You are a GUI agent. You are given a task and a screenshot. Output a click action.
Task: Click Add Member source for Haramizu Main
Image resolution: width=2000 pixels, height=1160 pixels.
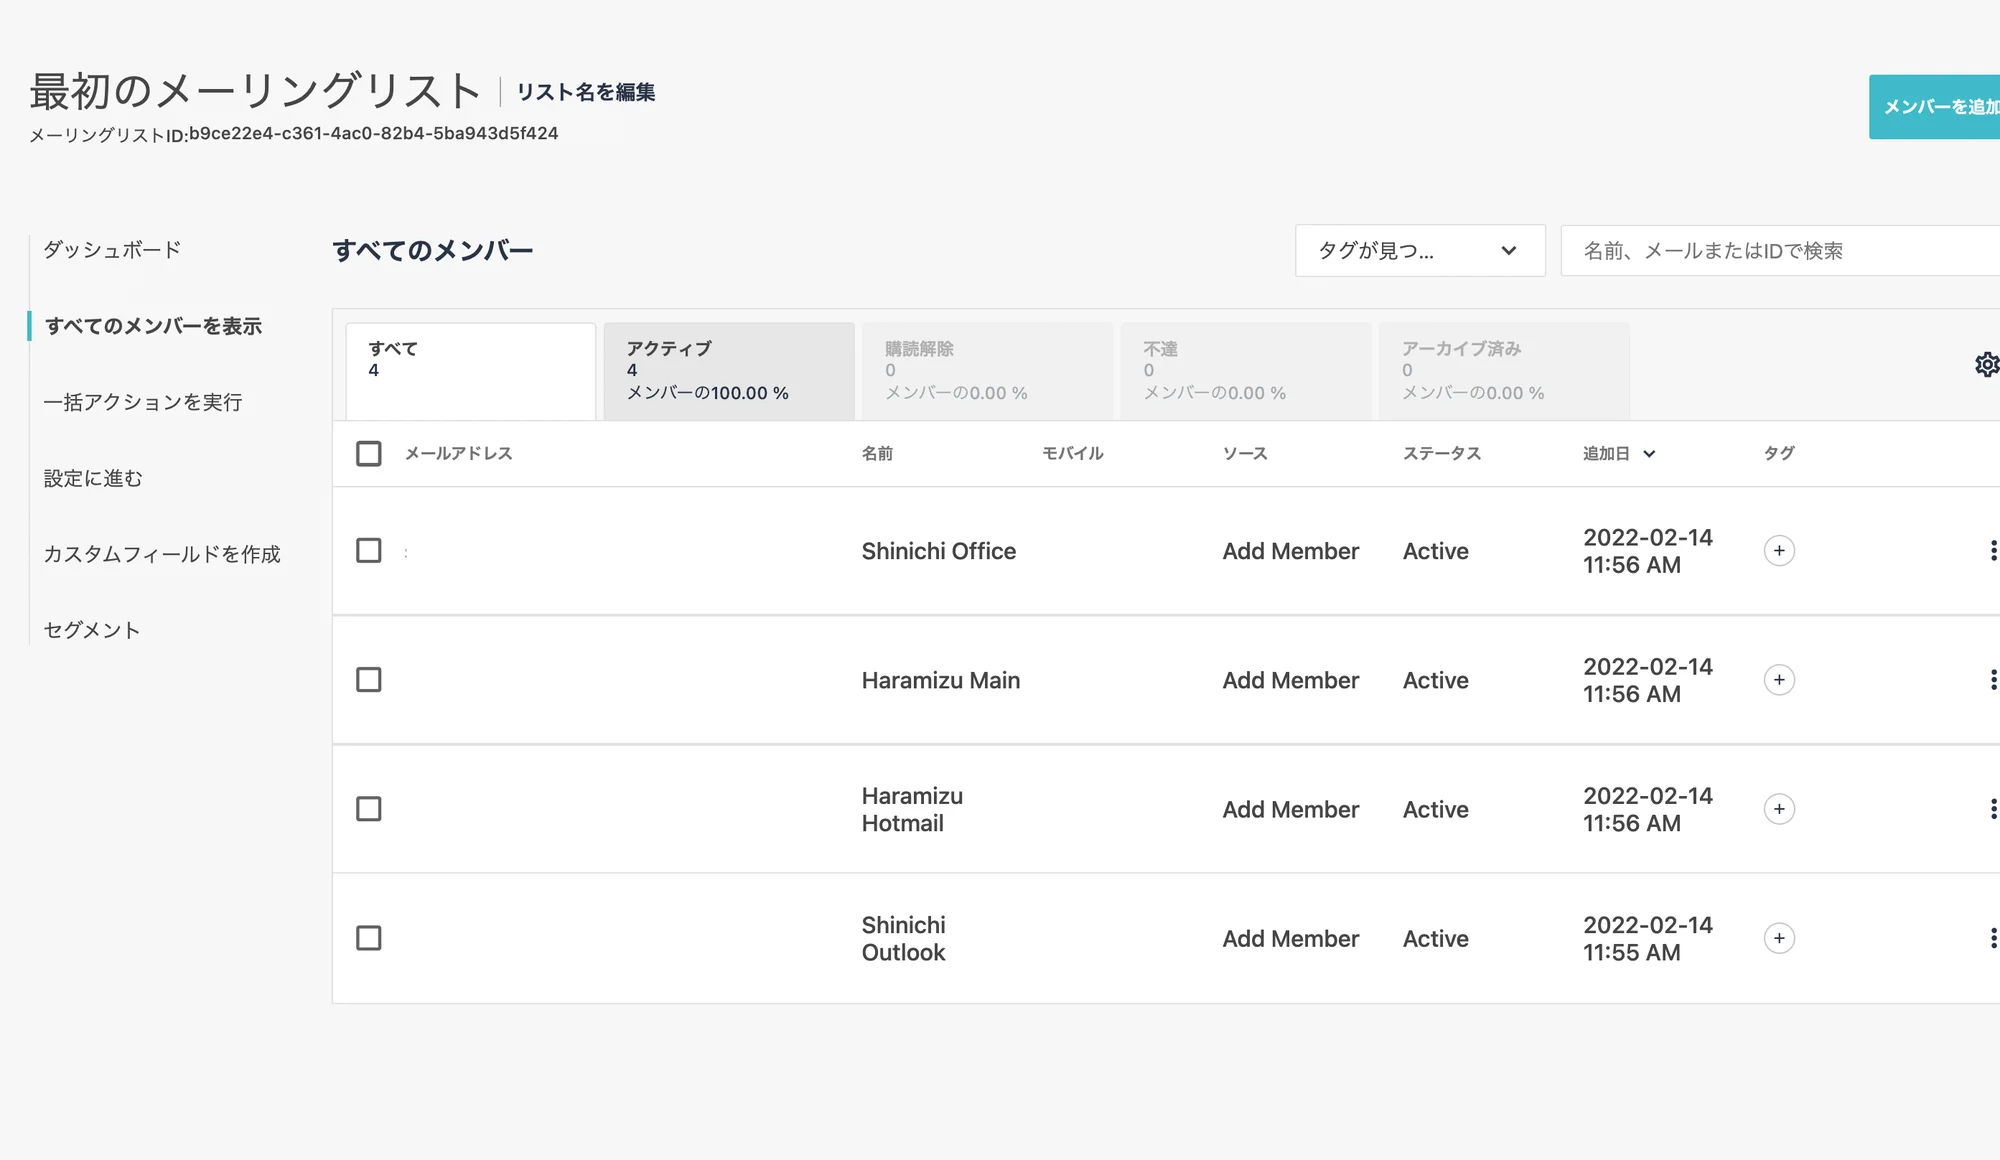pos(1291,680)
